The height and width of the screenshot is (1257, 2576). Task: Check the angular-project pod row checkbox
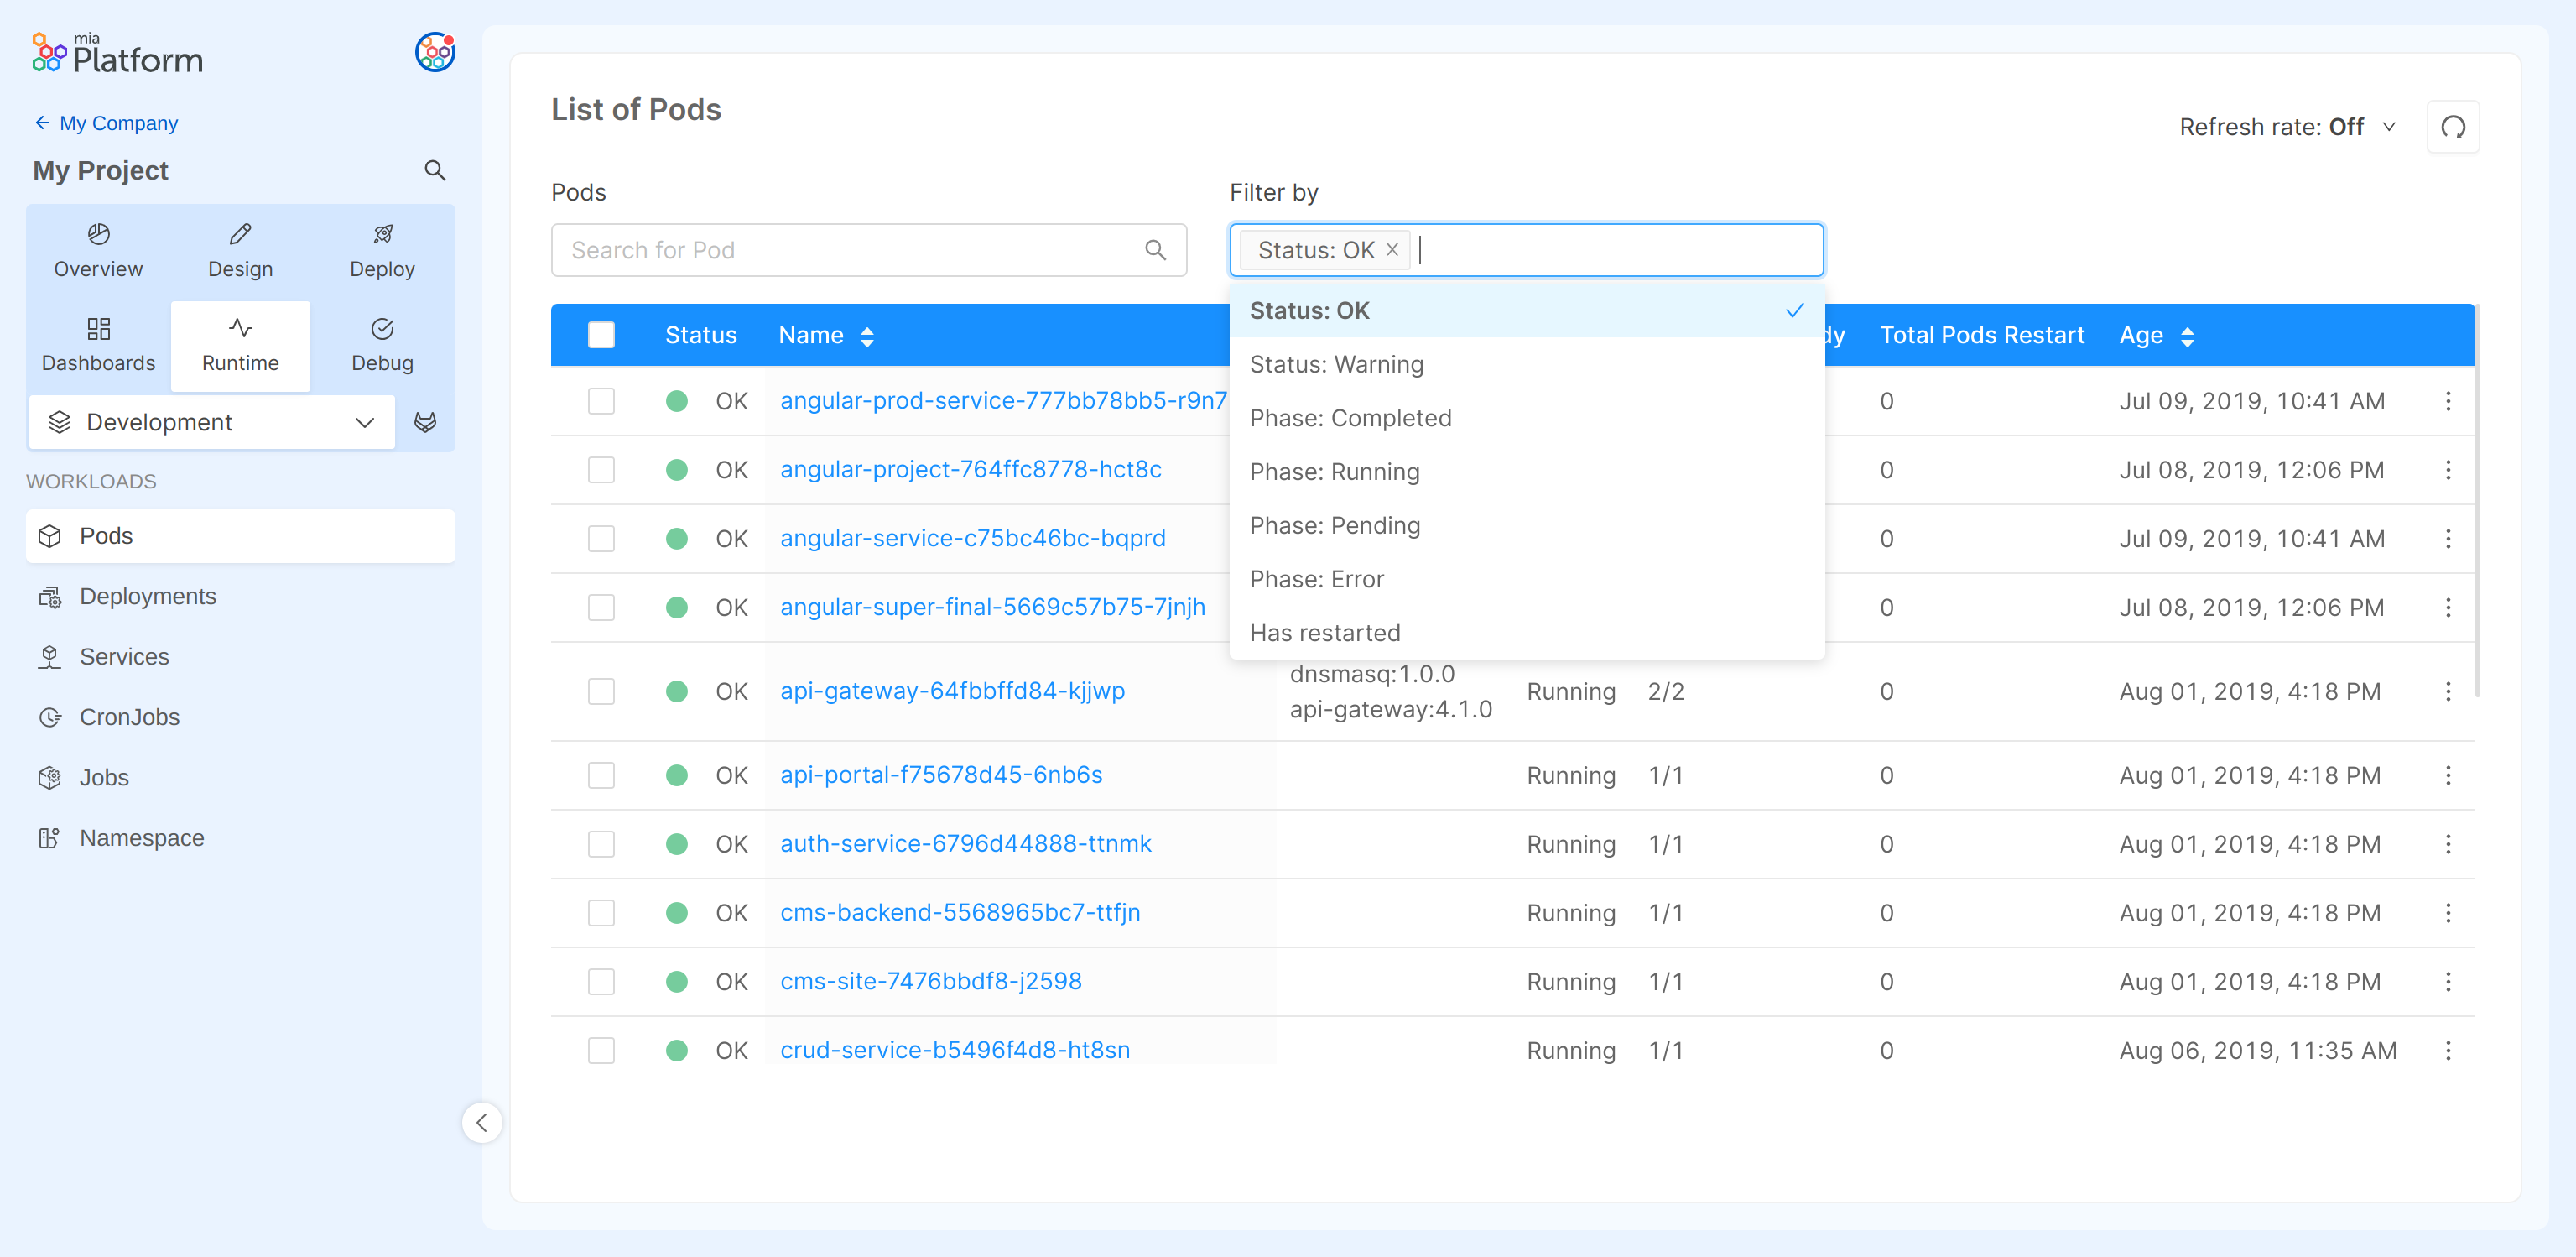pos(601,470)
